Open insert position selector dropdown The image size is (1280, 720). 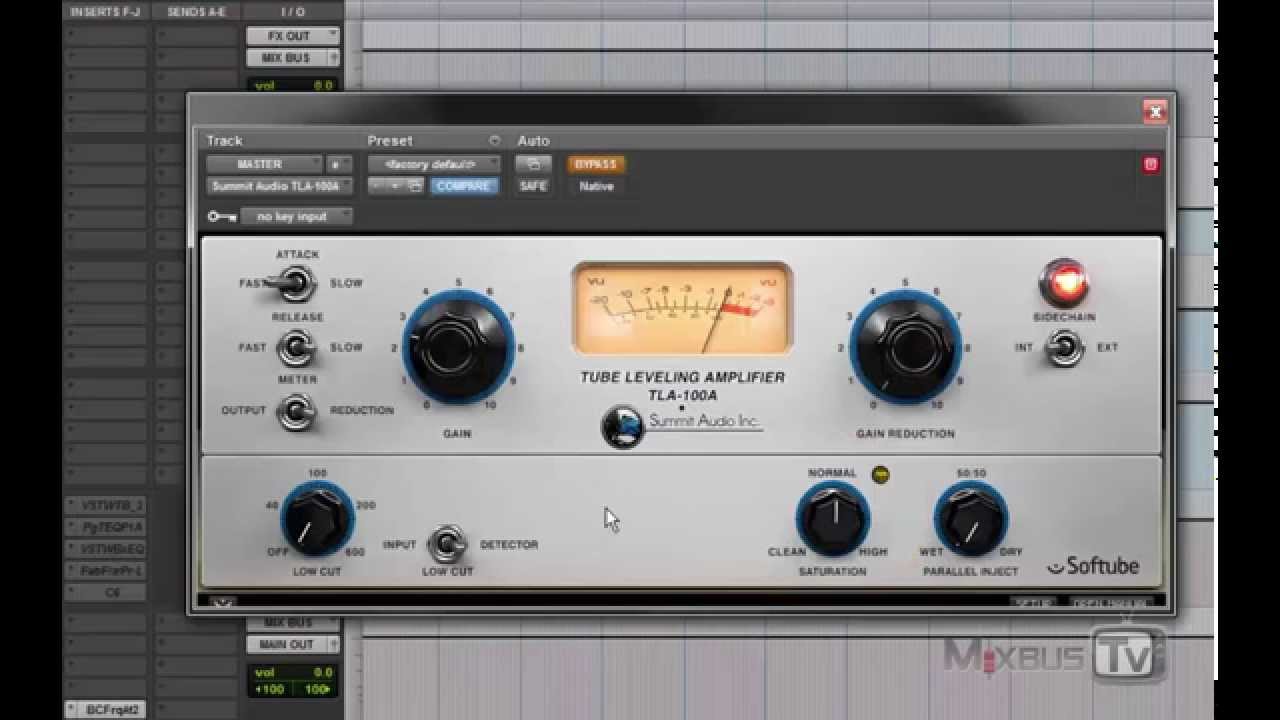coord(340,164)
